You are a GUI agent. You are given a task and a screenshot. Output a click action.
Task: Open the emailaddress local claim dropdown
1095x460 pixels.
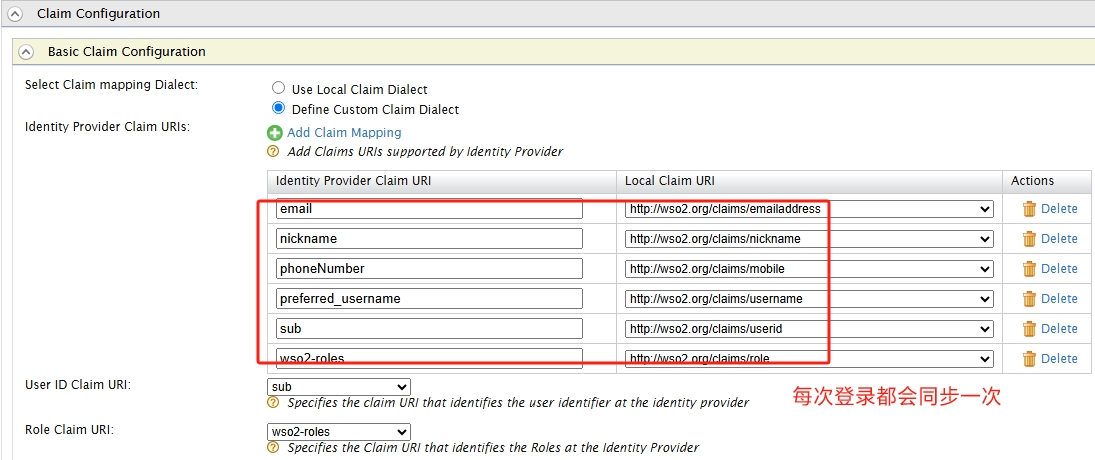809,209
